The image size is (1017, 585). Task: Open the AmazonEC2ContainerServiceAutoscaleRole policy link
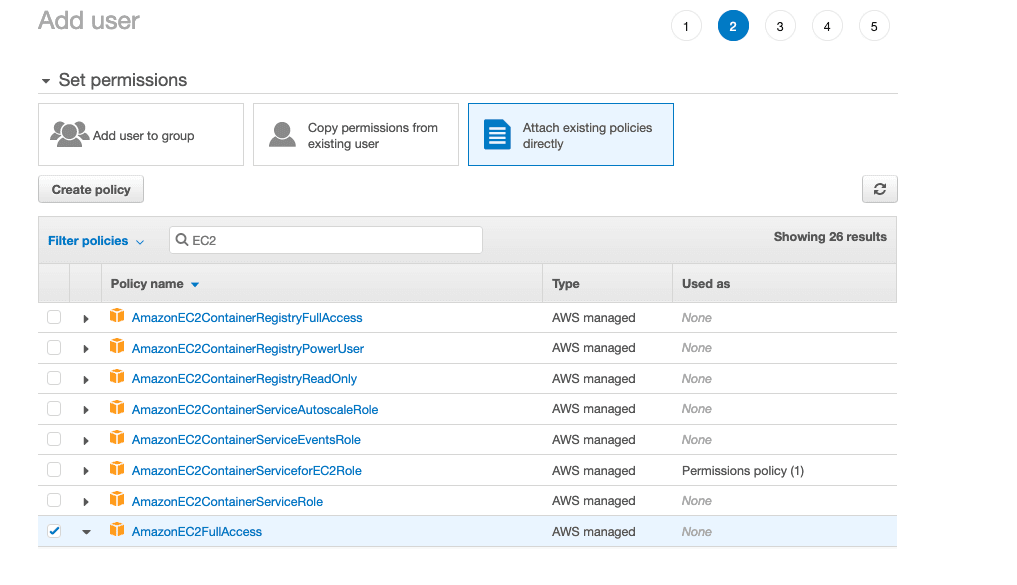pos(255,409)
